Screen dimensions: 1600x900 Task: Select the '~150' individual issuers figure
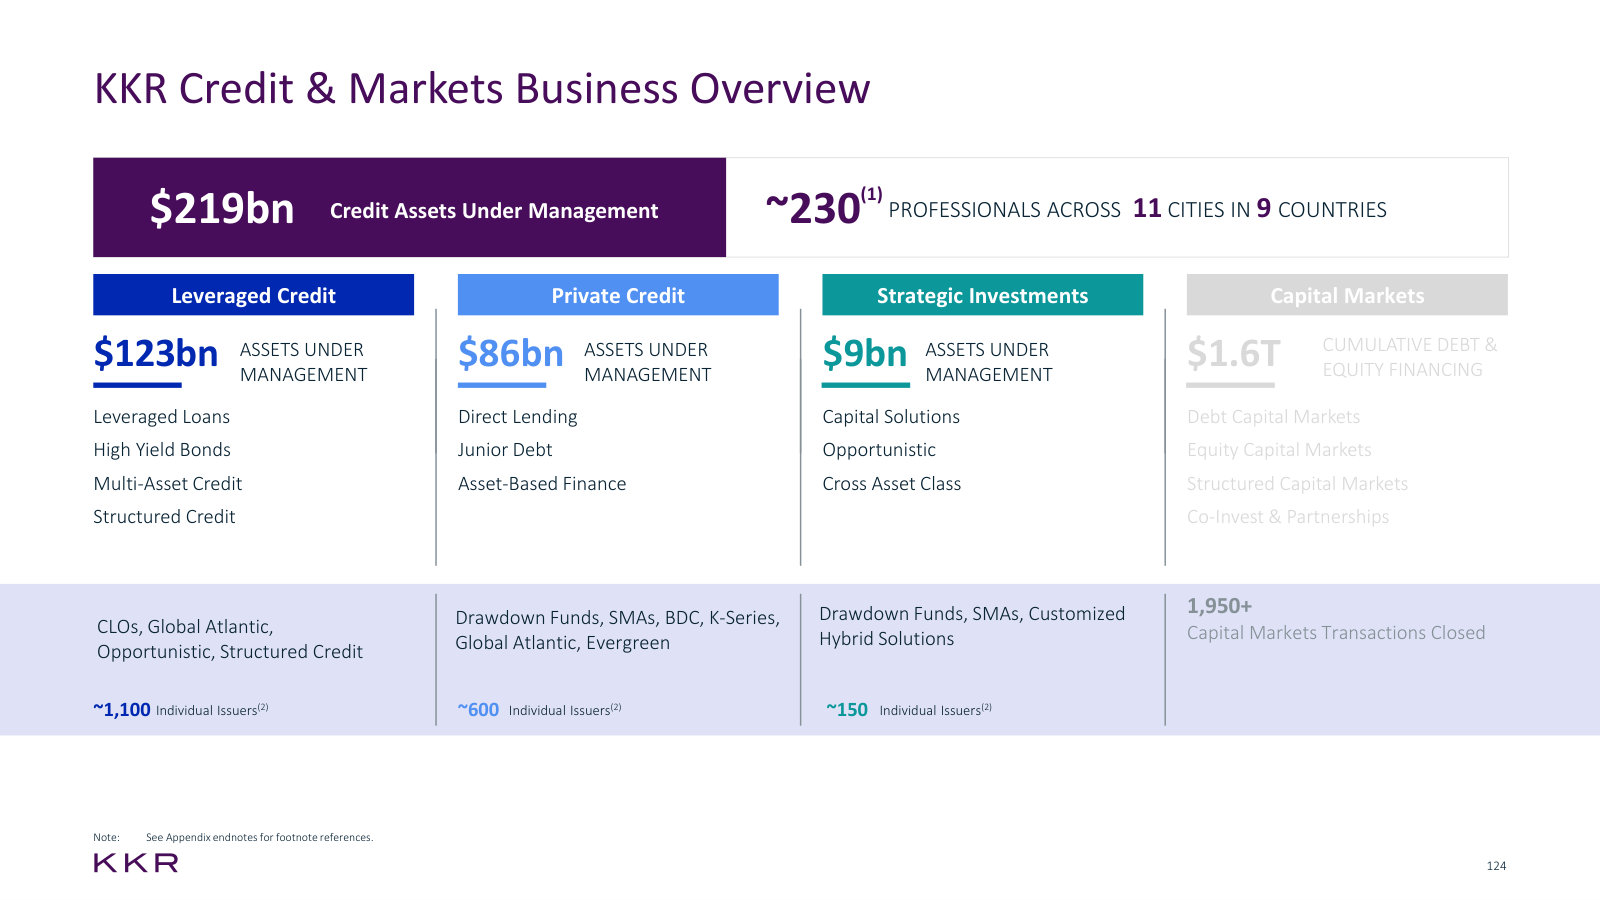click(x=847, y=710)
